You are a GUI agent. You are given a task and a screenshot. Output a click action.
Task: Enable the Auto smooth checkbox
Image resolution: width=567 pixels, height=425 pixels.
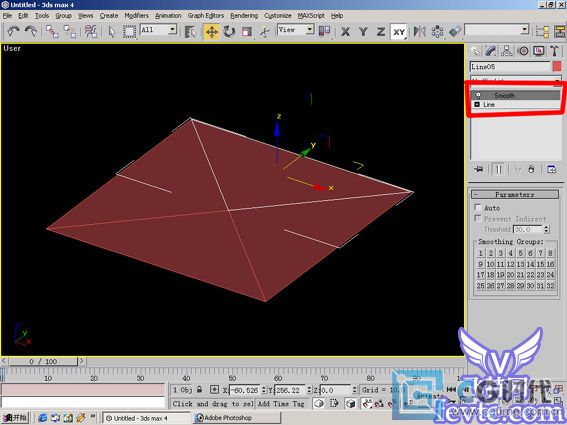478,207
